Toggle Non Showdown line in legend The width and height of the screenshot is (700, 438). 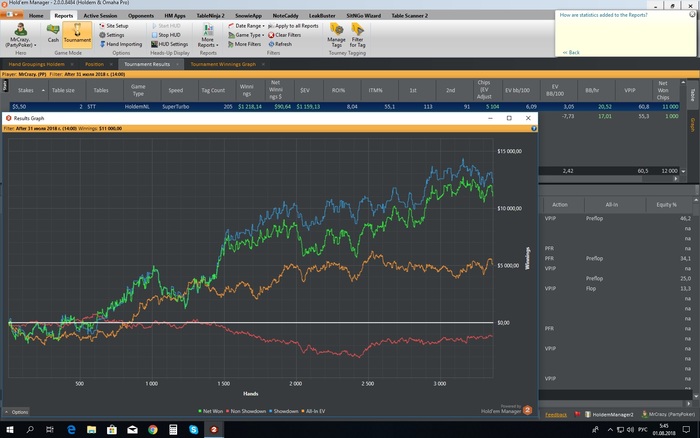(x=246, y=411)
